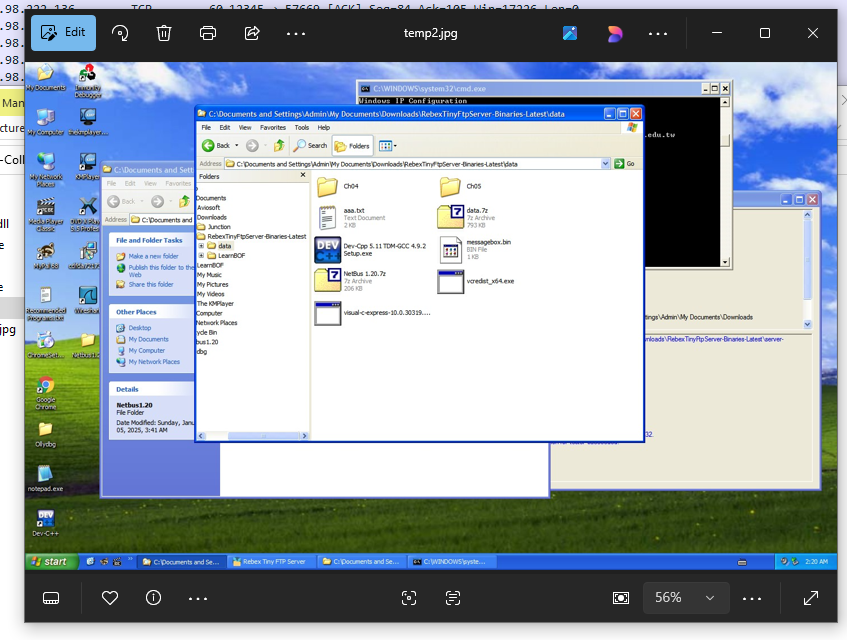This screenshot has height=640, width=847.
Task: Show file info with the info icon
Action: pos(153,598)
